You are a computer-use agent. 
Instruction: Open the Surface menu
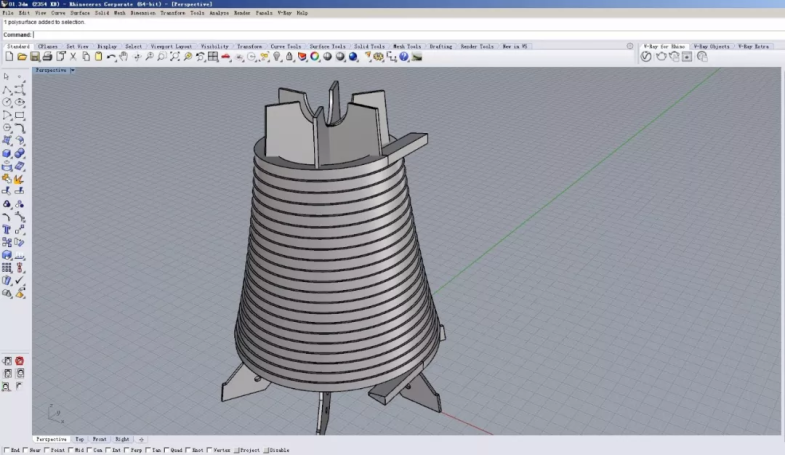[x=80, y=13]
